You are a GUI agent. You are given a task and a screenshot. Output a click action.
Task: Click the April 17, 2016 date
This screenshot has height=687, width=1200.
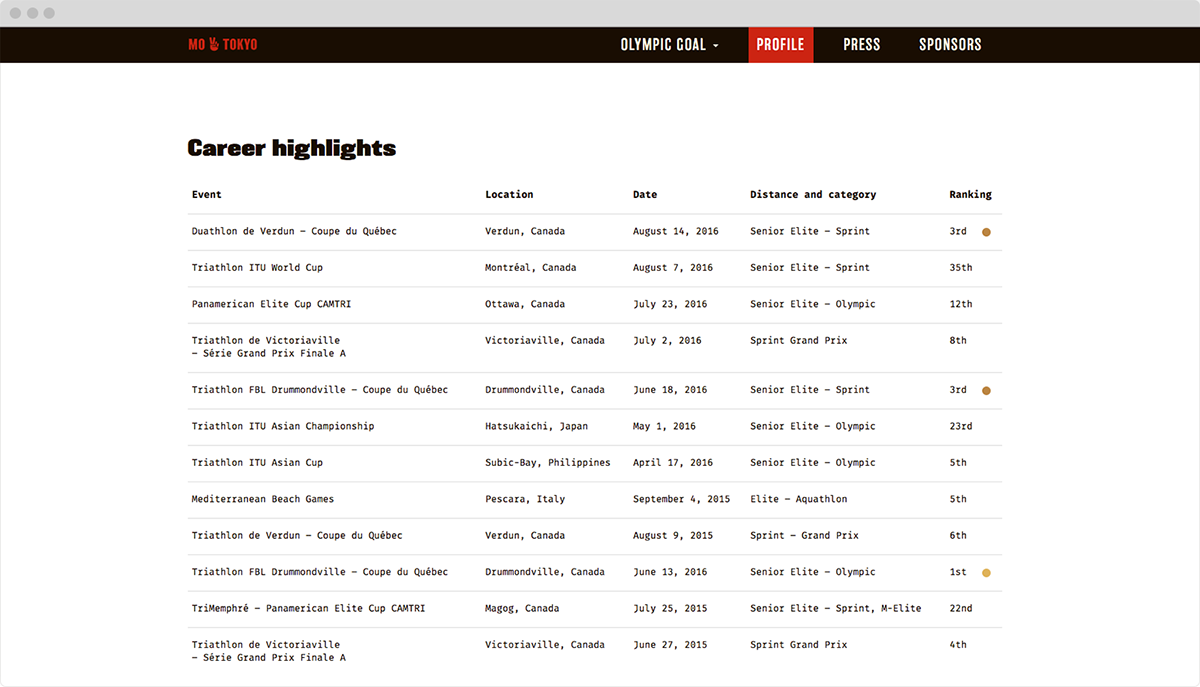point(673,463)
